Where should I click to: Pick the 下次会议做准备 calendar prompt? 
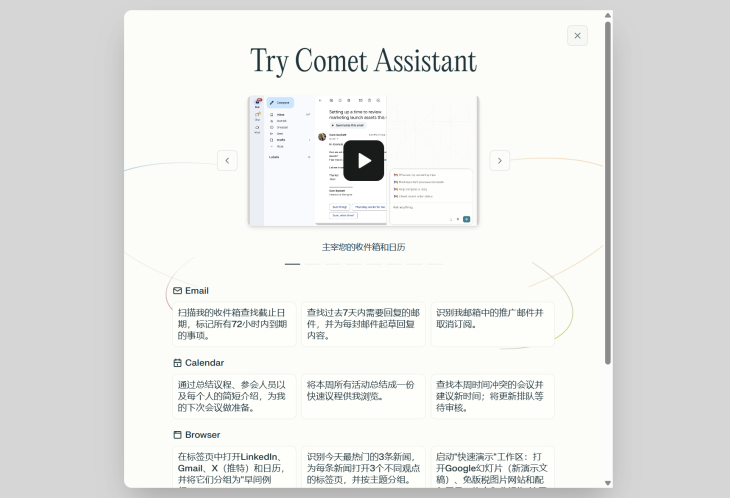tap(234, 396)
